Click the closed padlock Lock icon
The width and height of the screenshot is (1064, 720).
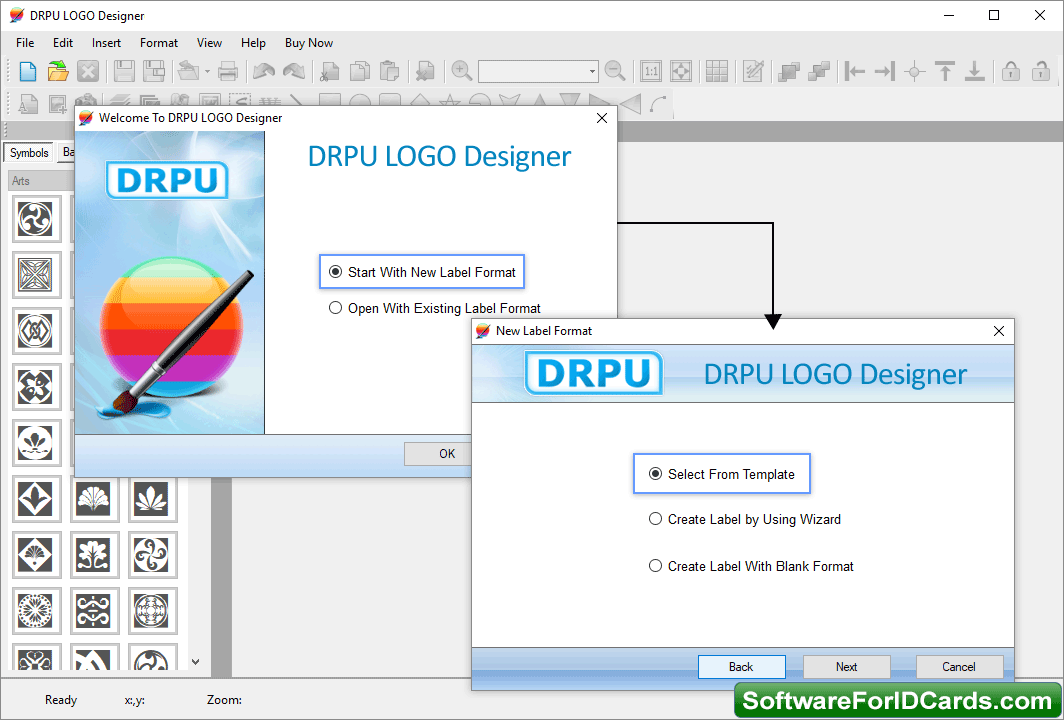pyautogui.click(x=1010, y=71)
